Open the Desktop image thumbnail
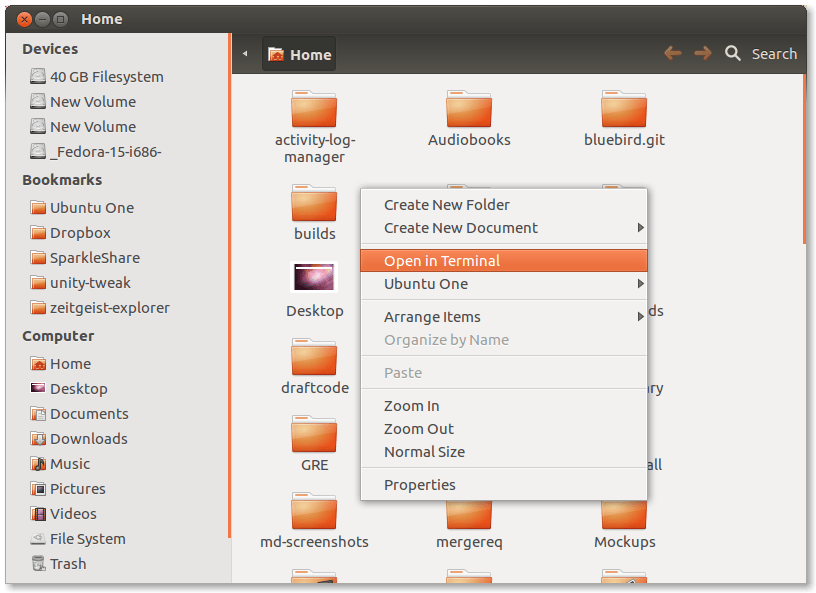 pyautogui.click(x=314, y=277)
